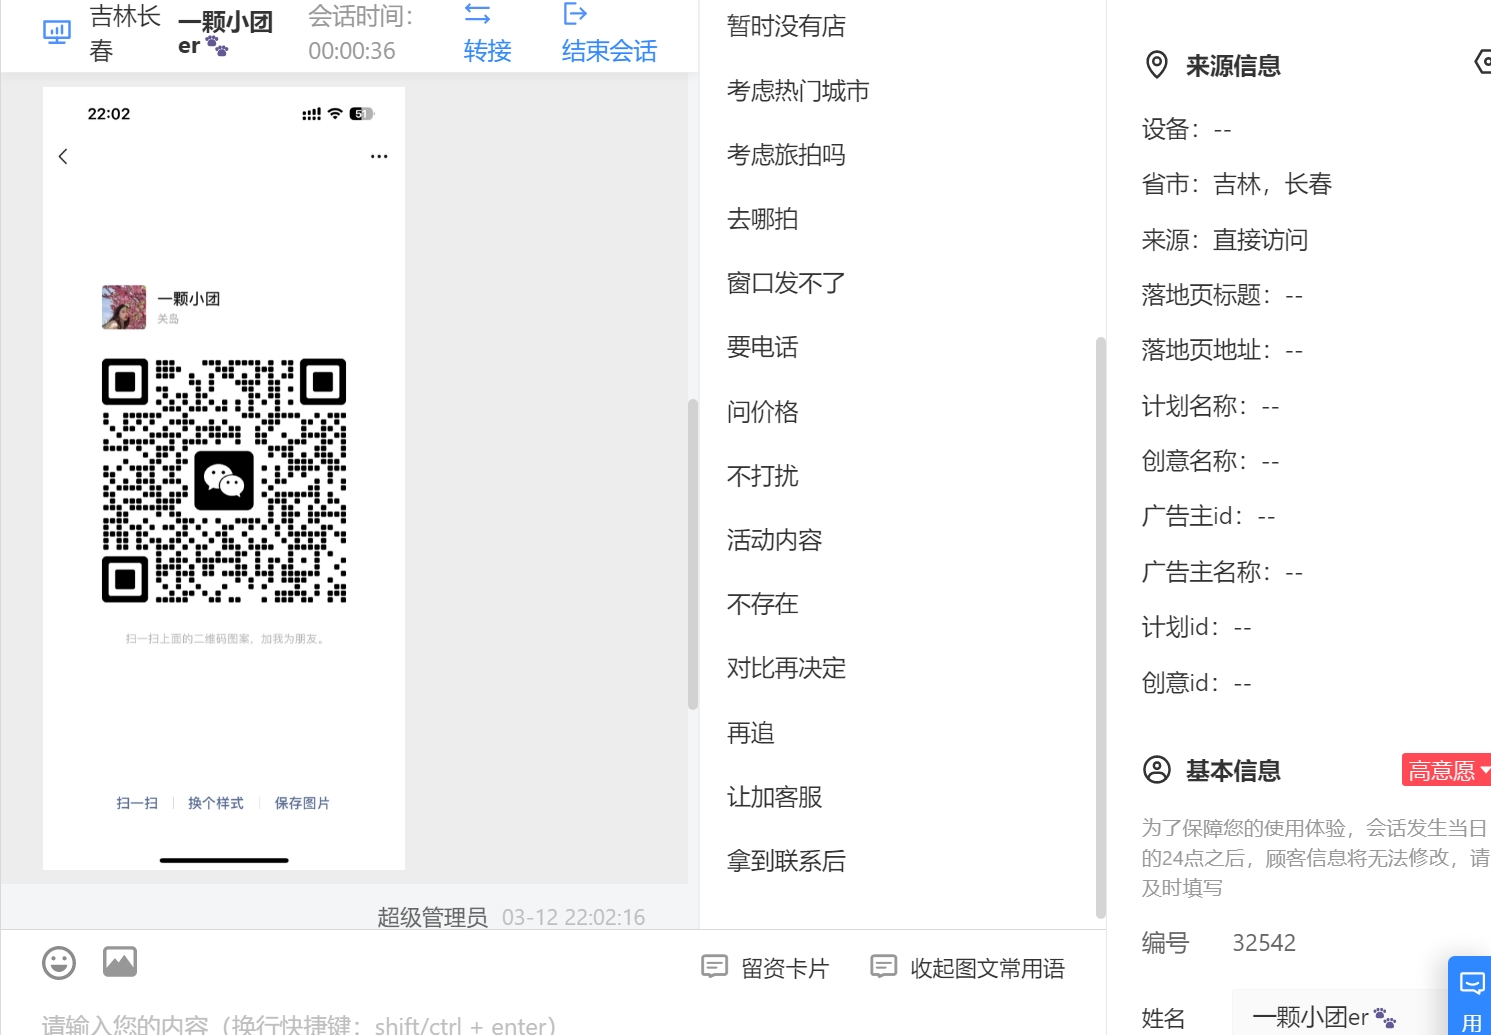The width and height of the screenshot is (1491, 1035).
Task: Open the 高意愿 intent level dropdown
Action: coord(1447,770)
